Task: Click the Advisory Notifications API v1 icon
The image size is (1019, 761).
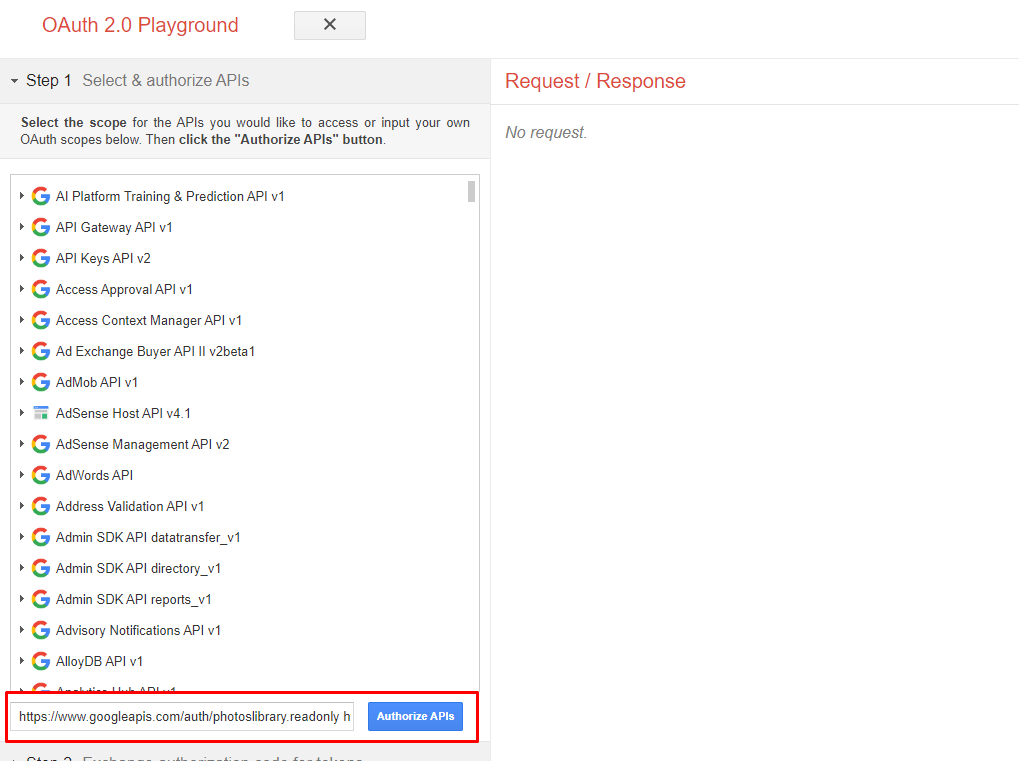Action: [40, 629]
